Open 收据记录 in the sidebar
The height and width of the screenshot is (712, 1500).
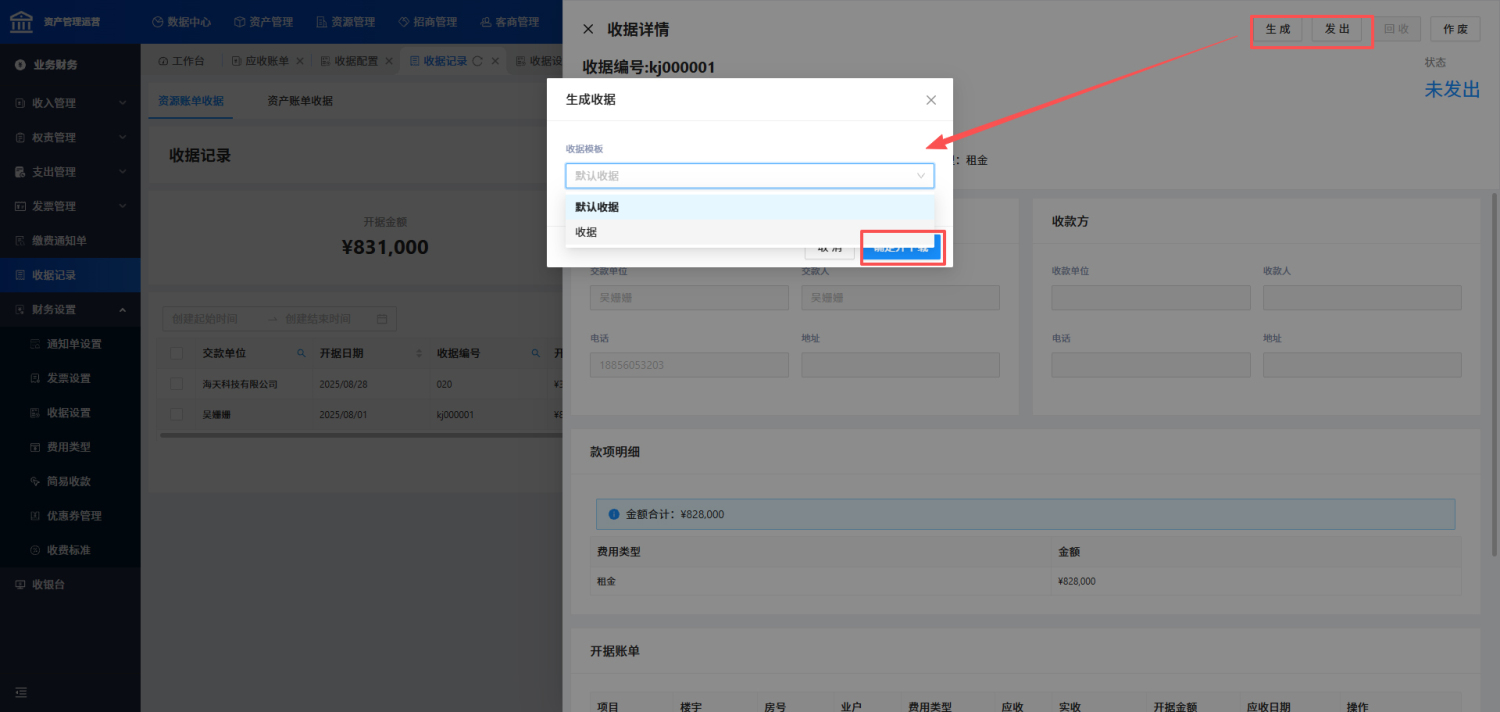pyautogui.click(x=70, y=275)
